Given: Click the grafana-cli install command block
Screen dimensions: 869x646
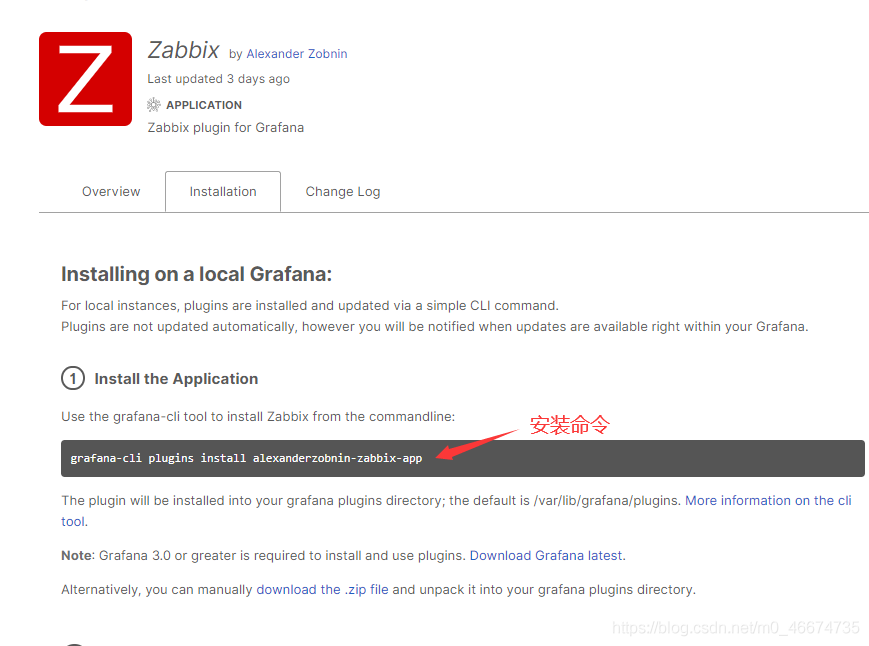Looking at the screenshot, I should (x=462, y=459).
